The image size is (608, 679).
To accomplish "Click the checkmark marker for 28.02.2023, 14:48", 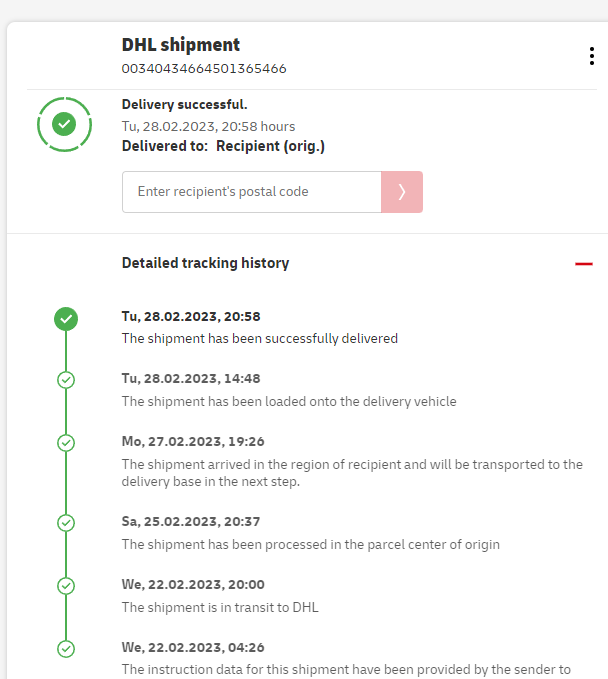I will 66,380.
